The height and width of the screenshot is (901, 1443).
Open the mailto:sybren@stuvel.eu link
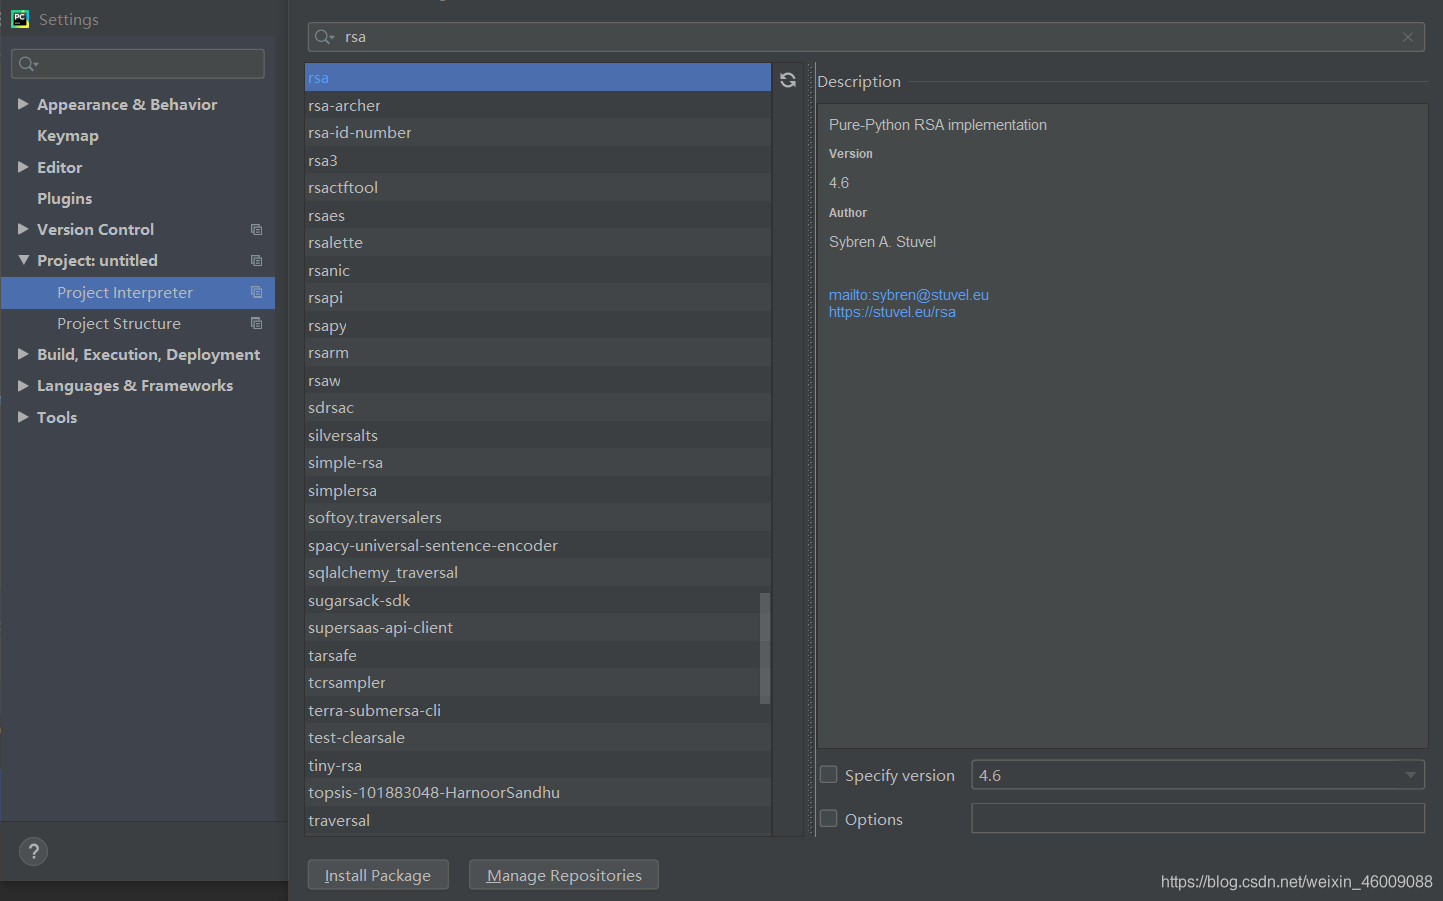(x=908, y=295)
